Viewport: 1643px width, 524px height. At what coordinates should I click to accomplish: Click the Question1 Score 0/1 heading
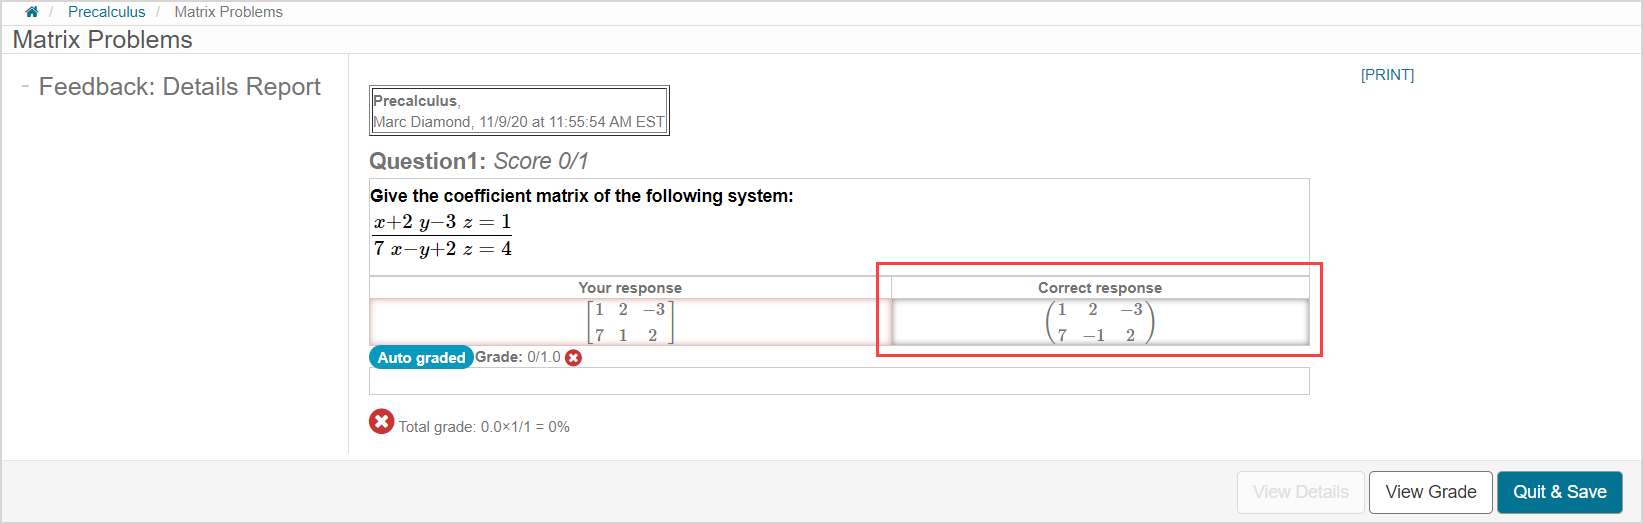479,161
